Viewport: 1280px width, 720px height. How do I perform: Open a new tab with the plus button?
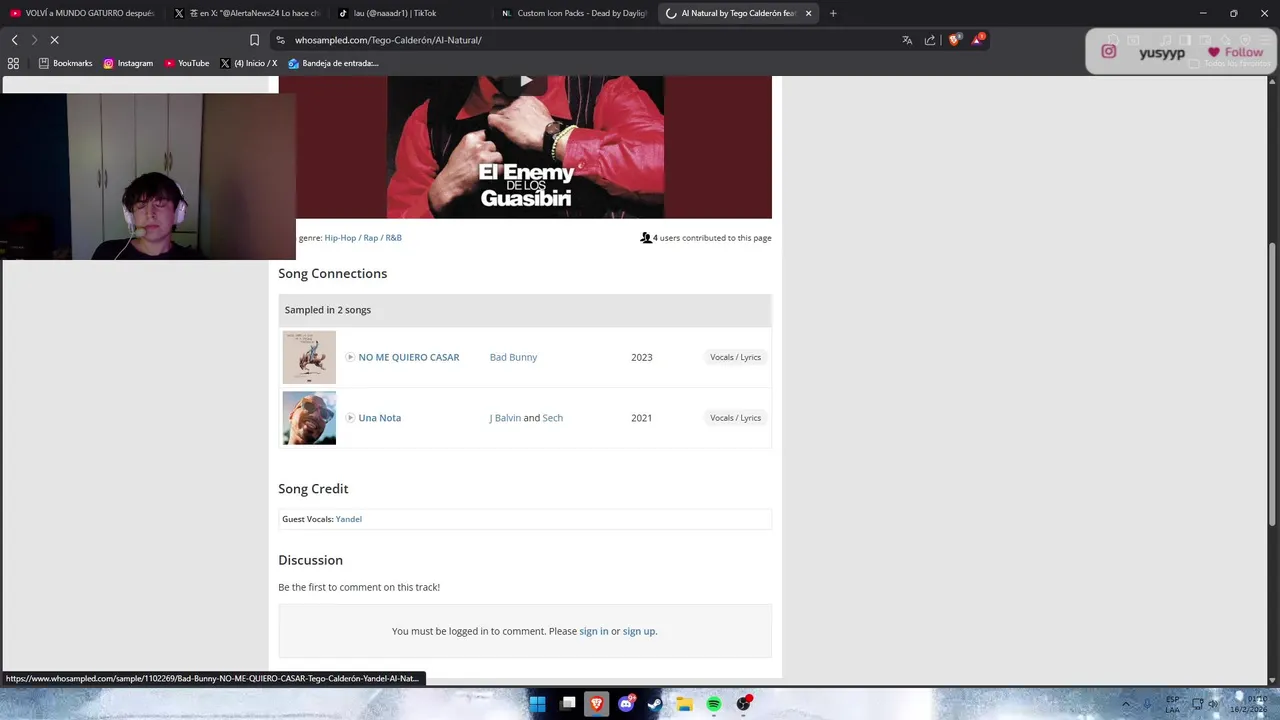pyautogui.click(x=833, y=13)
